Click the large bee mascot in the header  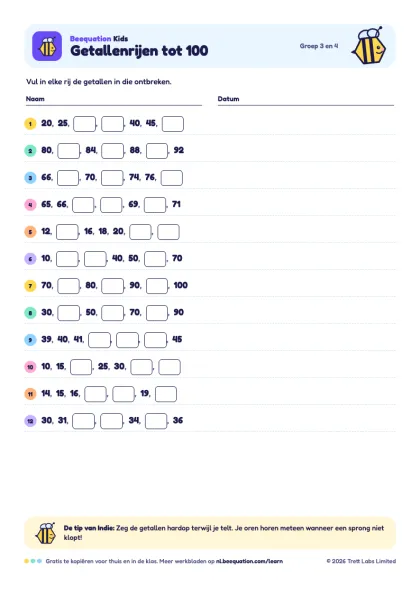(x=369, y=46)
